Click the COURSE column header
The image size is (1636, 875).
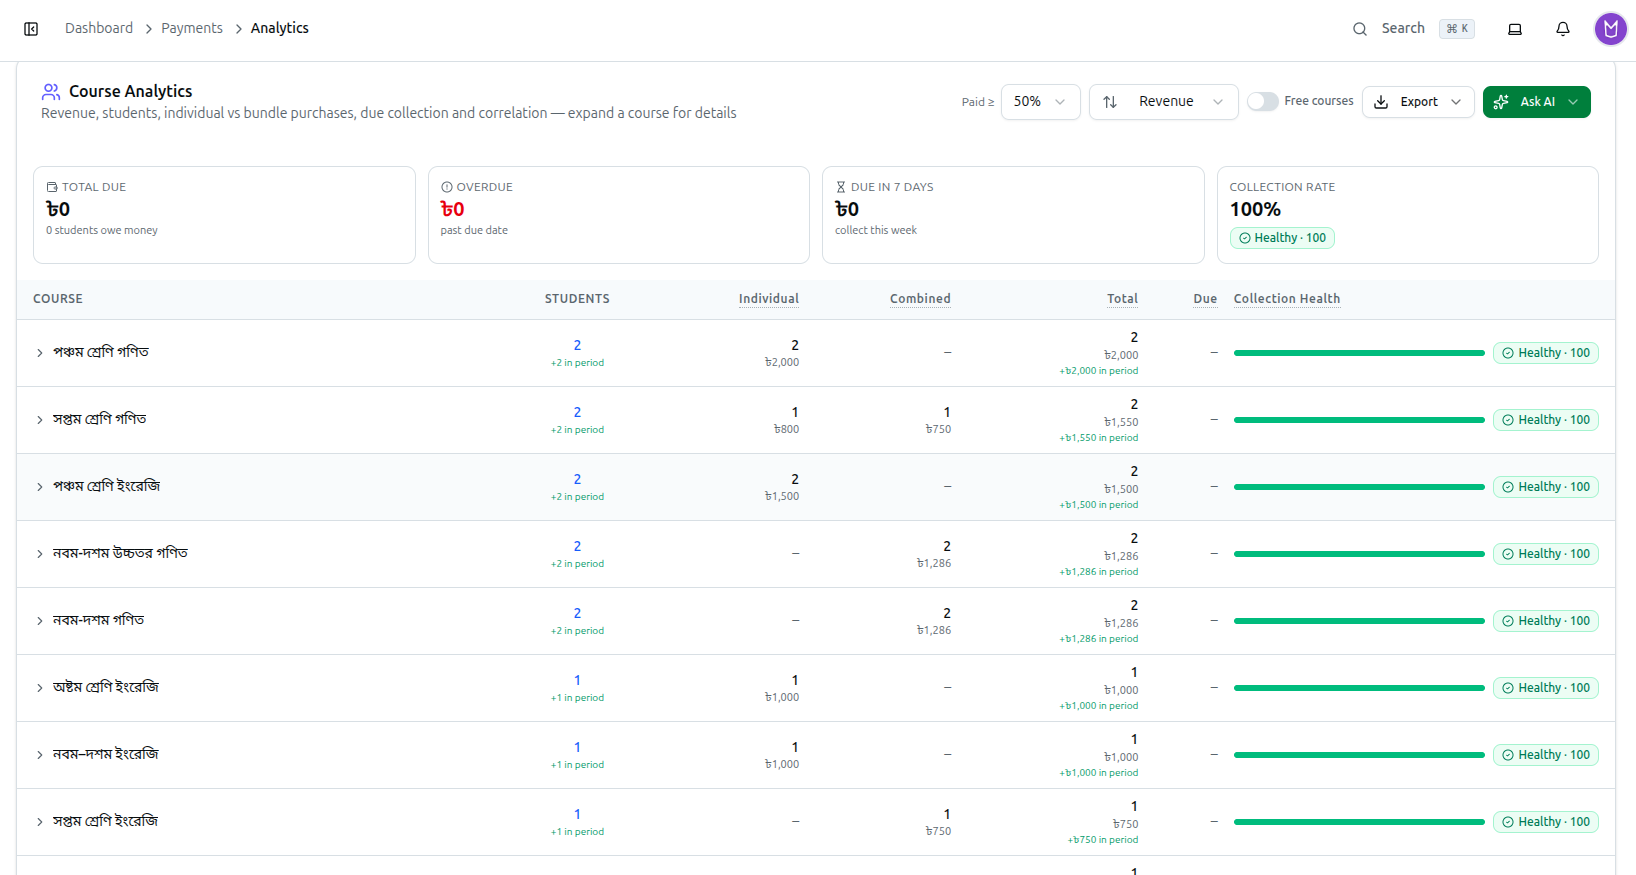click(x=58, y=299)
